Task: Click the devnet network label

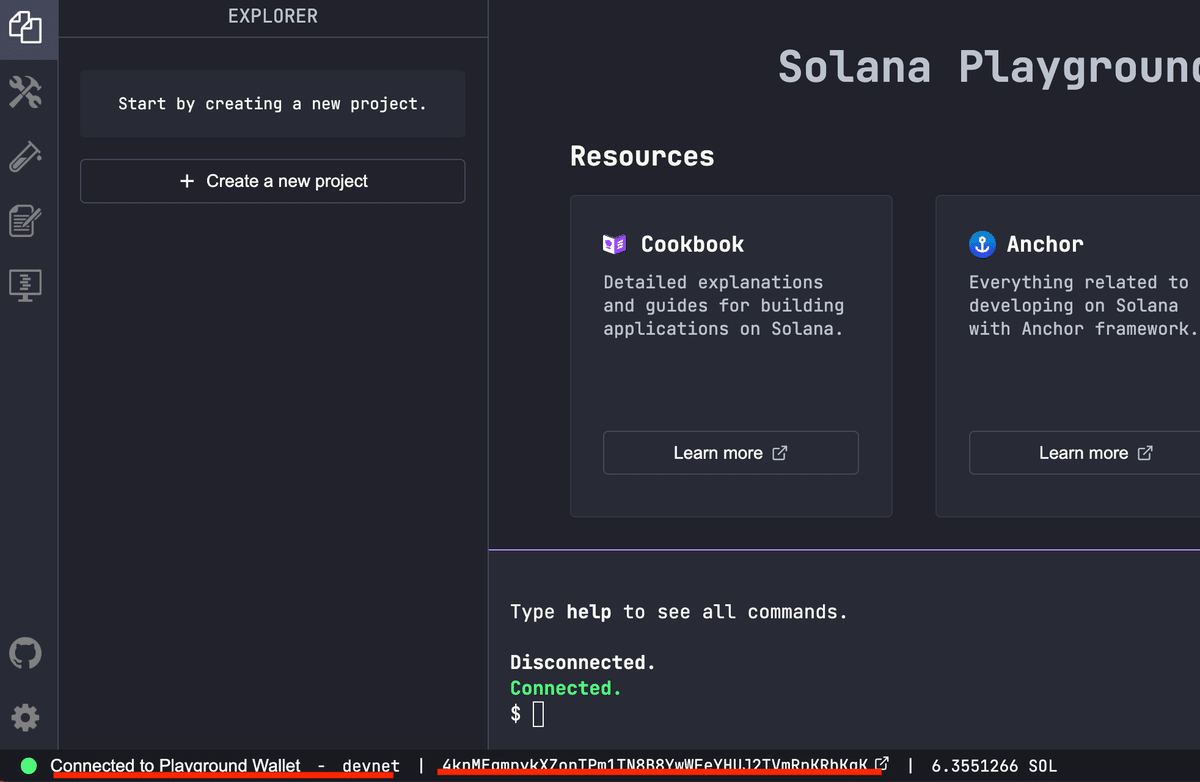Action: point(371,766)
